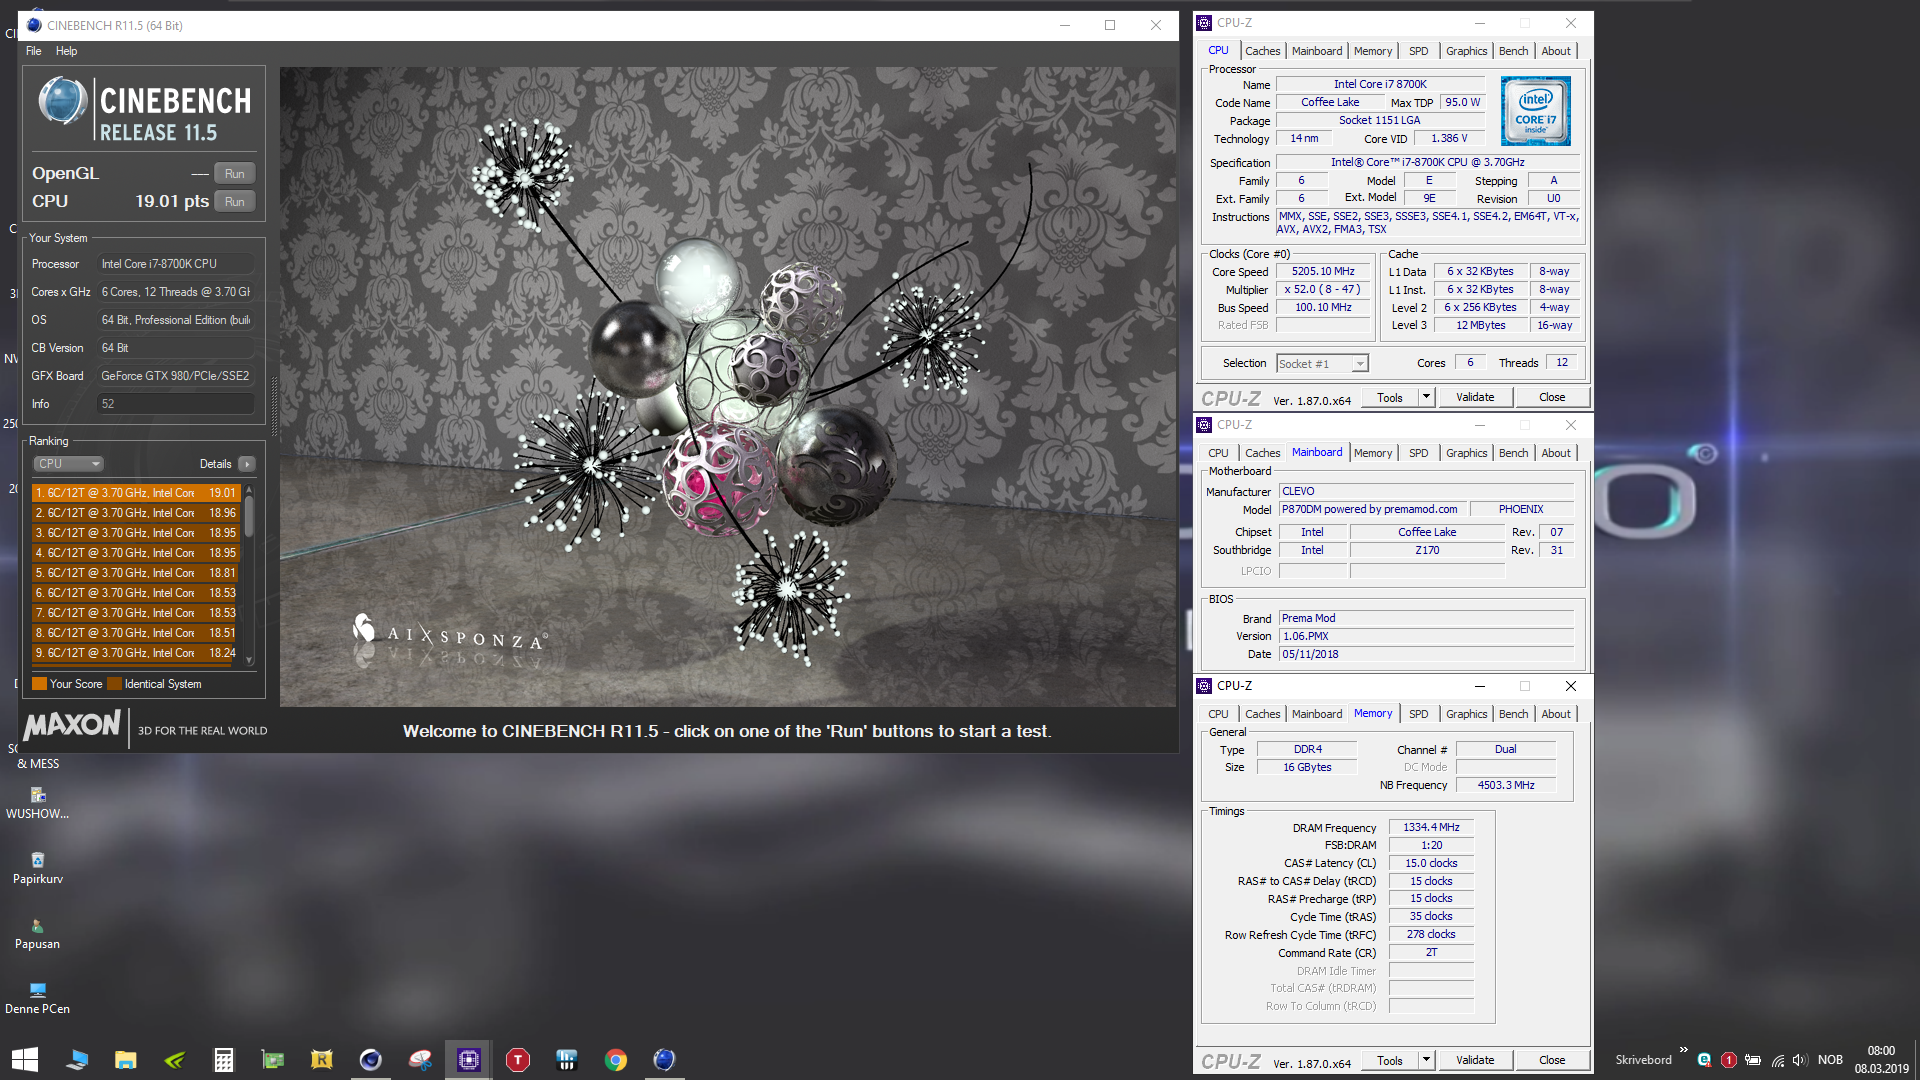Open File Explorer from the taskbar
1920x1080 pixels.
[125, 1059]
